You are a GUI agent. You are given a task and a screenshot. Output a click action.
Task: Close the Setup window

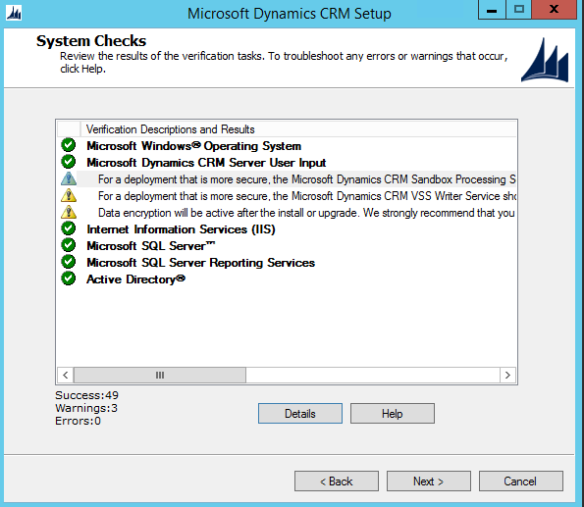[x=554, y=10]
